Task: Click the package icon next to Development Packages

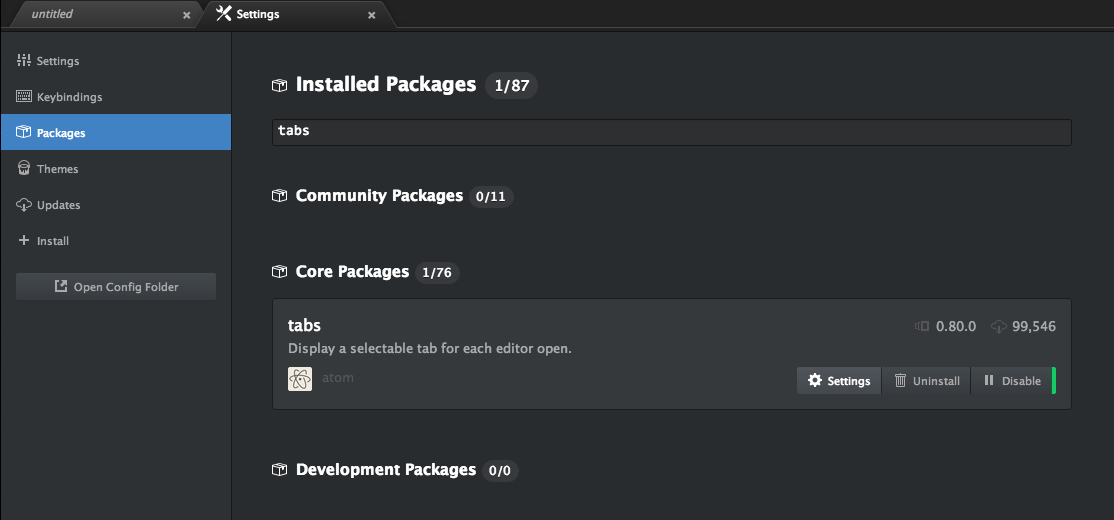Action: 280,470
